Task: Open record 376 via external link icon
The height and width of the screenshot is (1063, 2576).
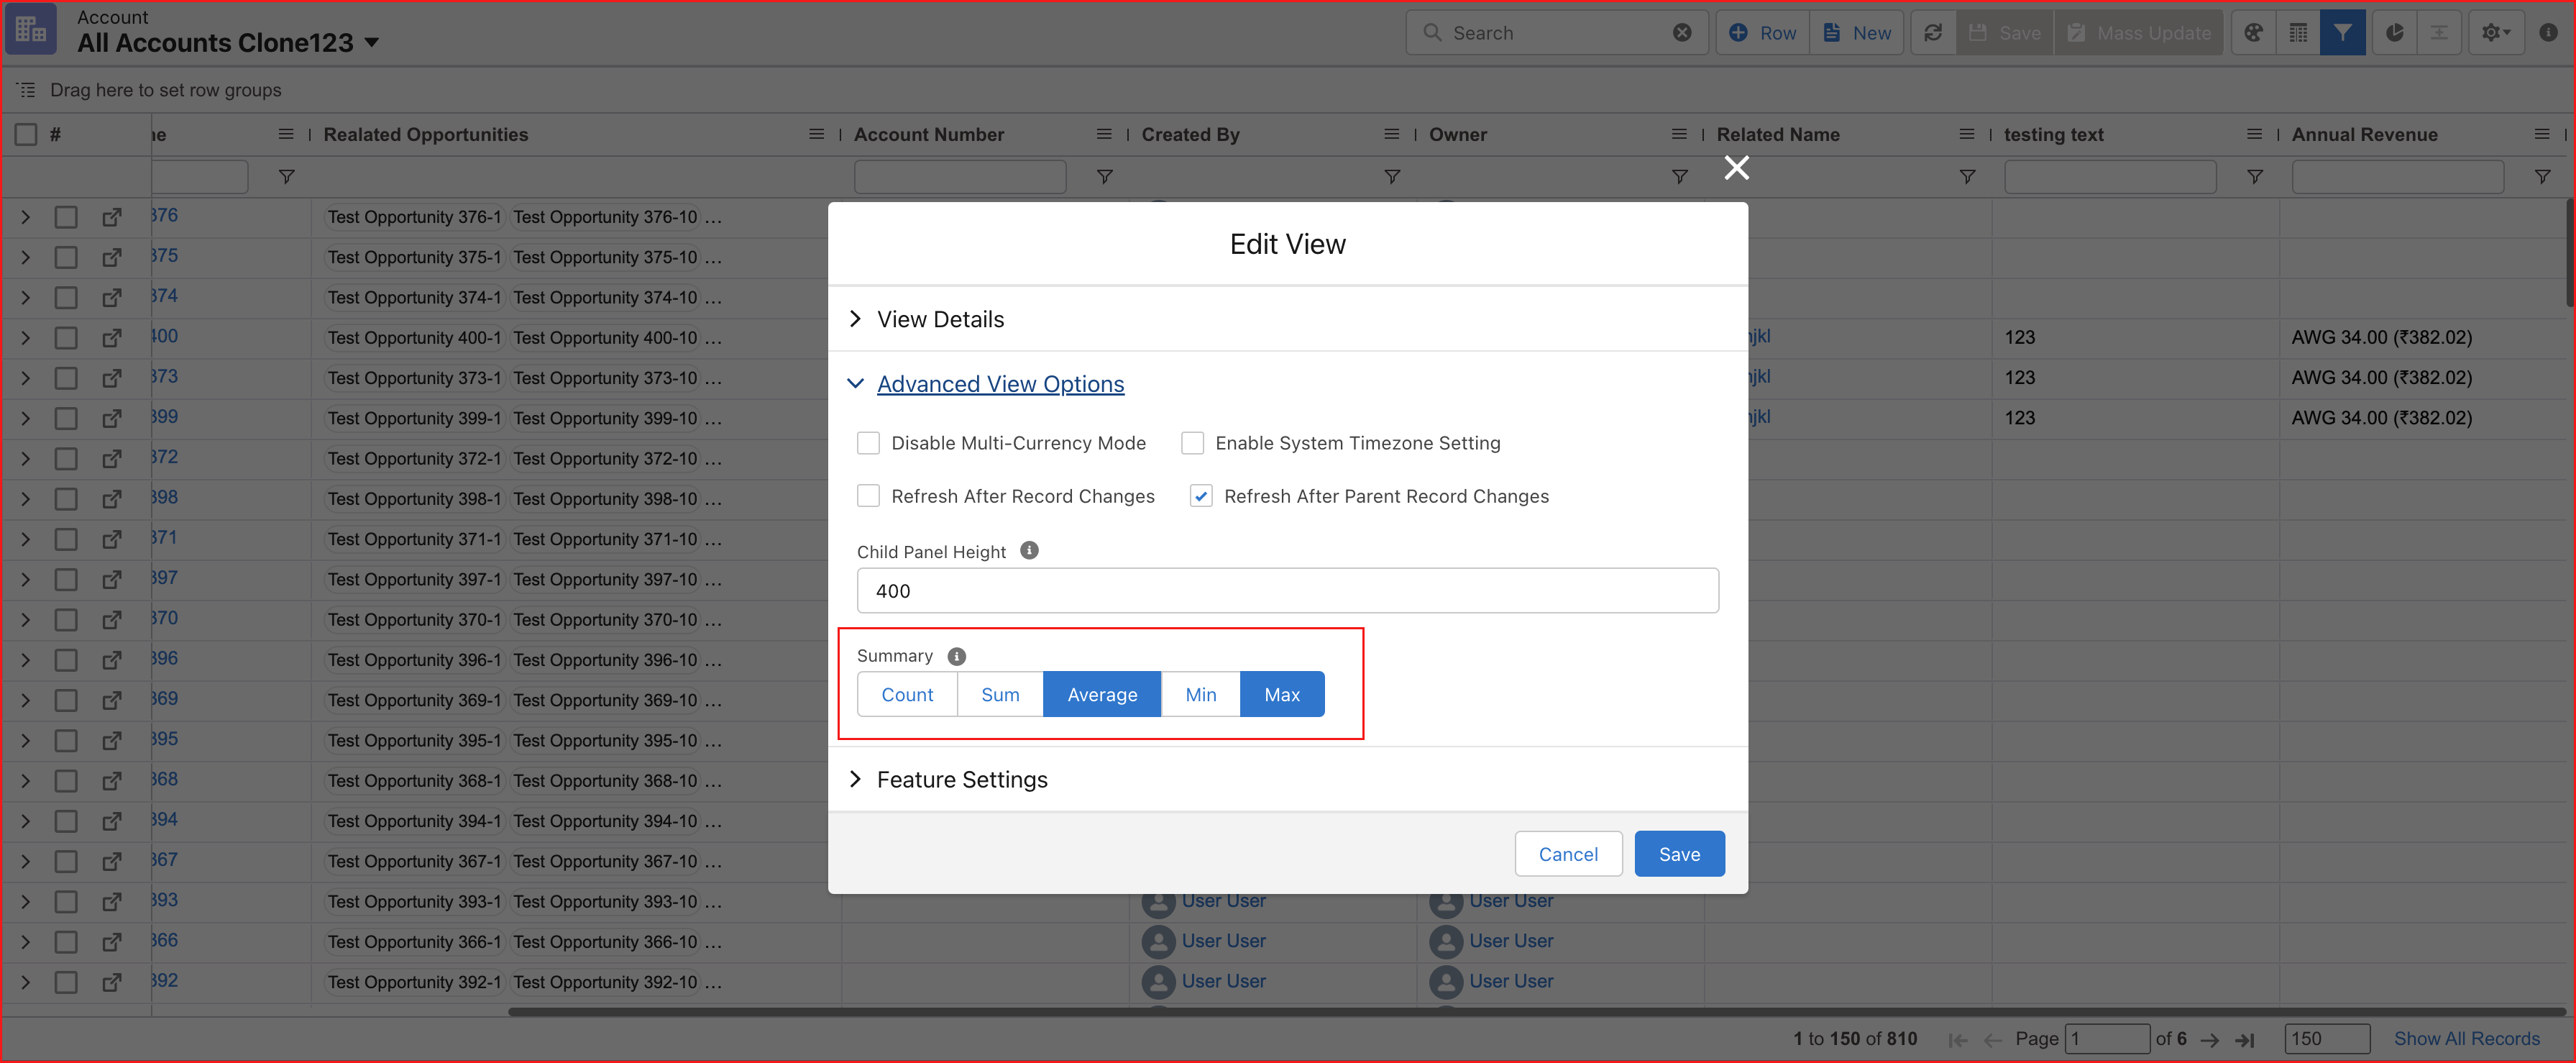Action: [x=112, y=216]
